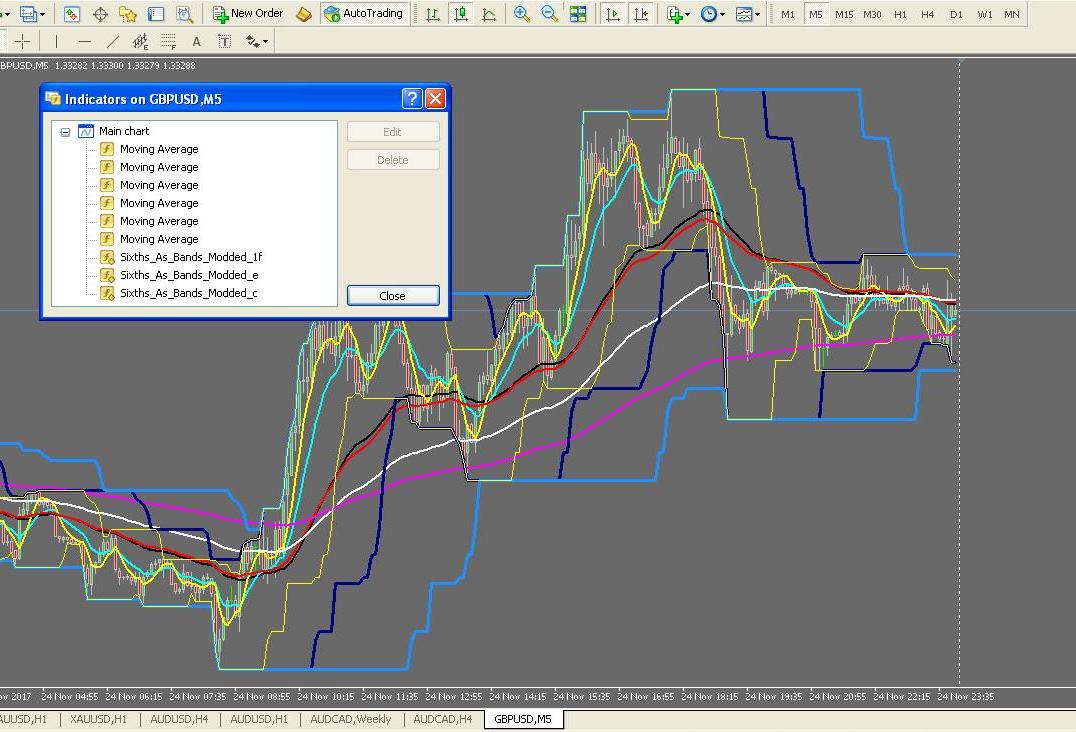Toggle the Data Window crosshair-target icon
The width and height of the screenshot is (1076, 732).
(100, 14)
